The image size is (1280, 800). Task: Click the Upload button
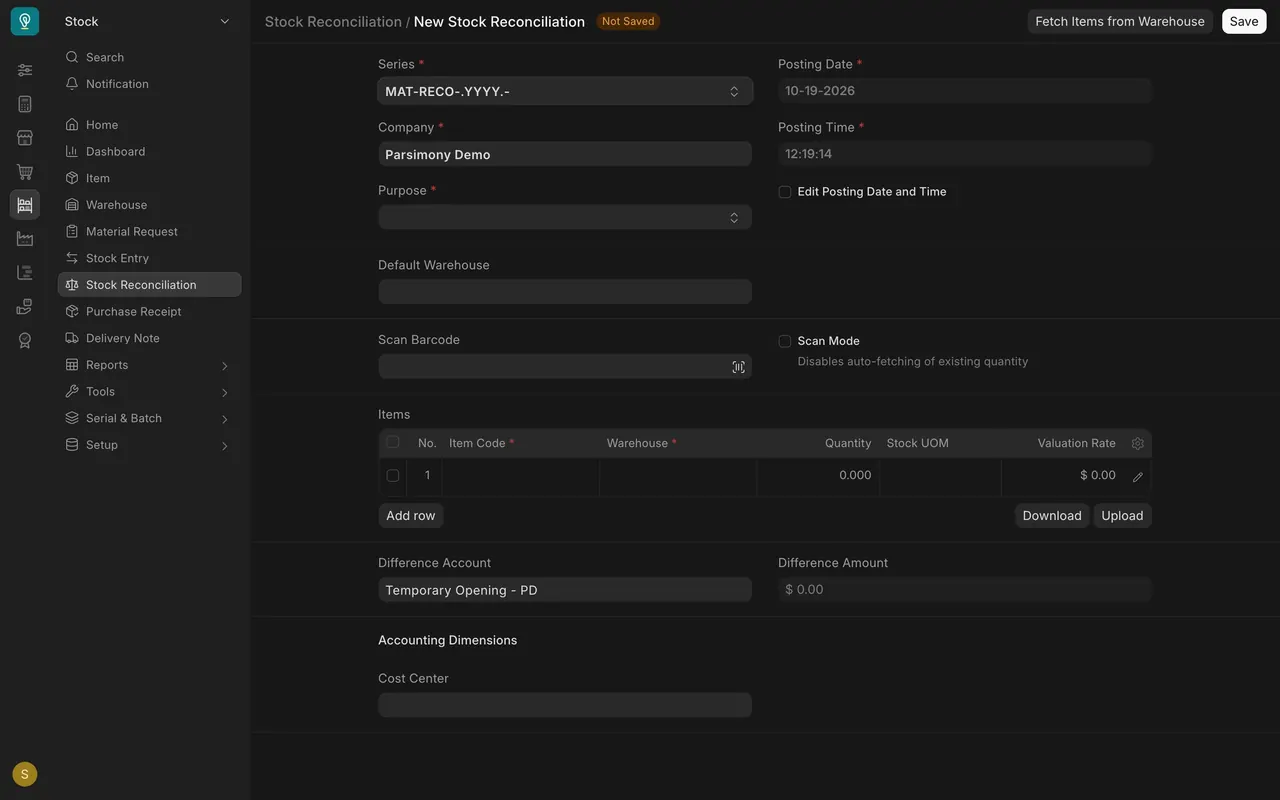tap(1122, 515)
